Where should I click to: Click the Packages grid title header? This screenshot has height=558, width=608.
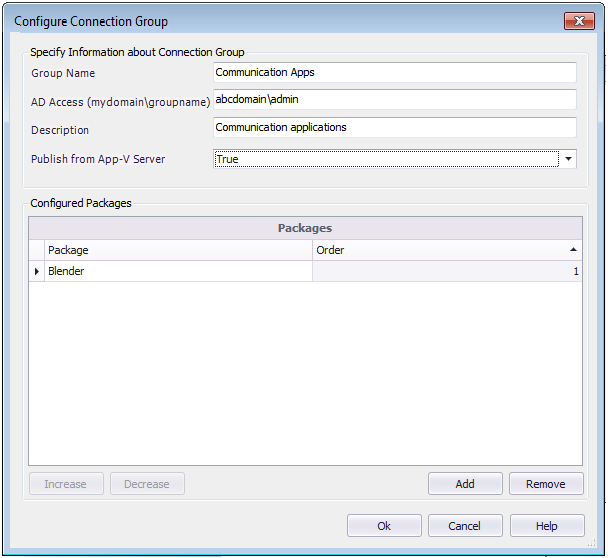(304, 228)
